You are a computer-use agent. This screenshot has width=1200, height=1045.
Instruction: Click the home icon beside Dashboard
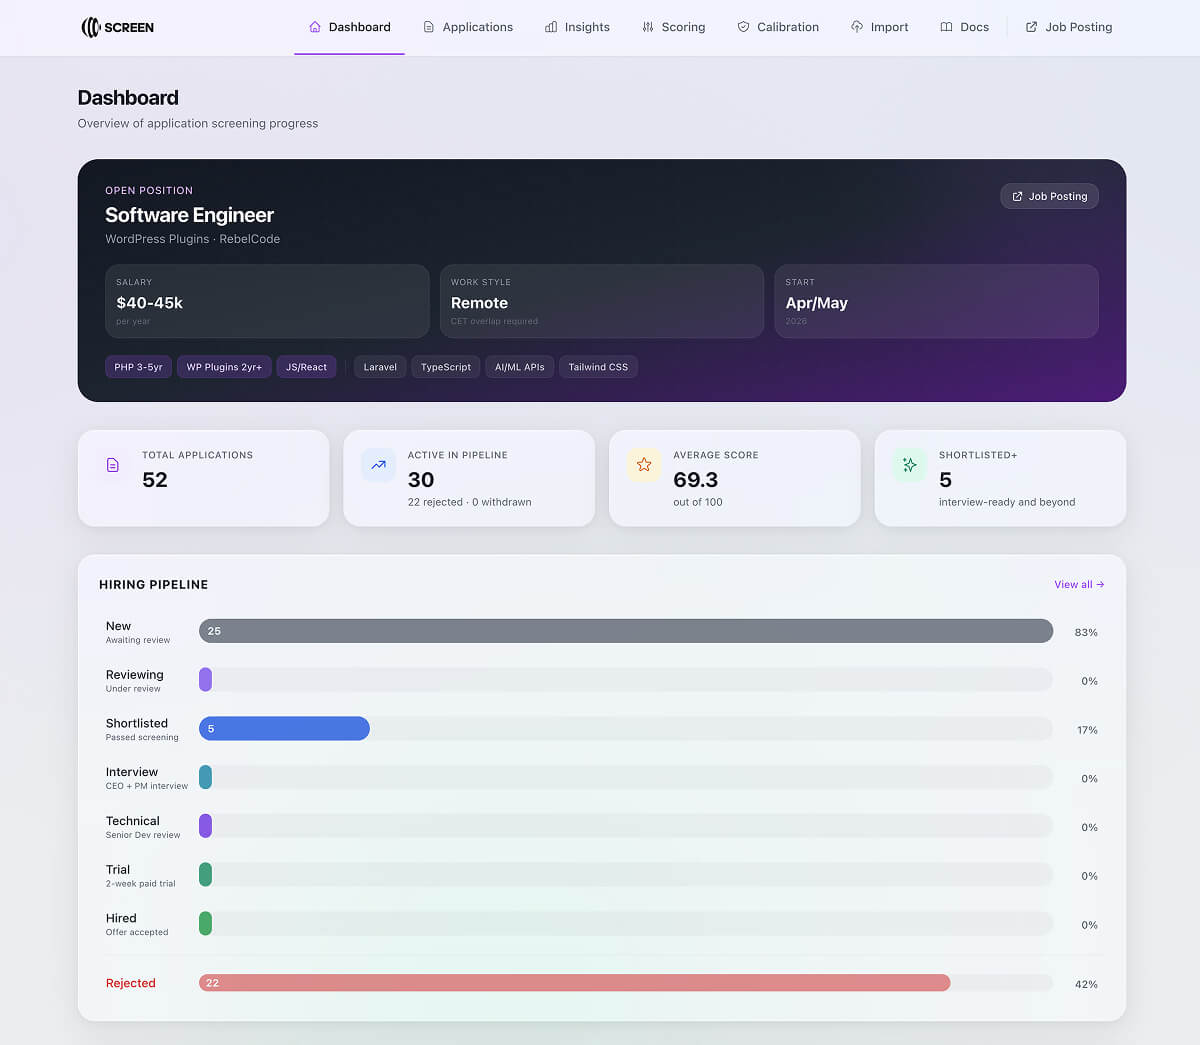coord(315,27)
